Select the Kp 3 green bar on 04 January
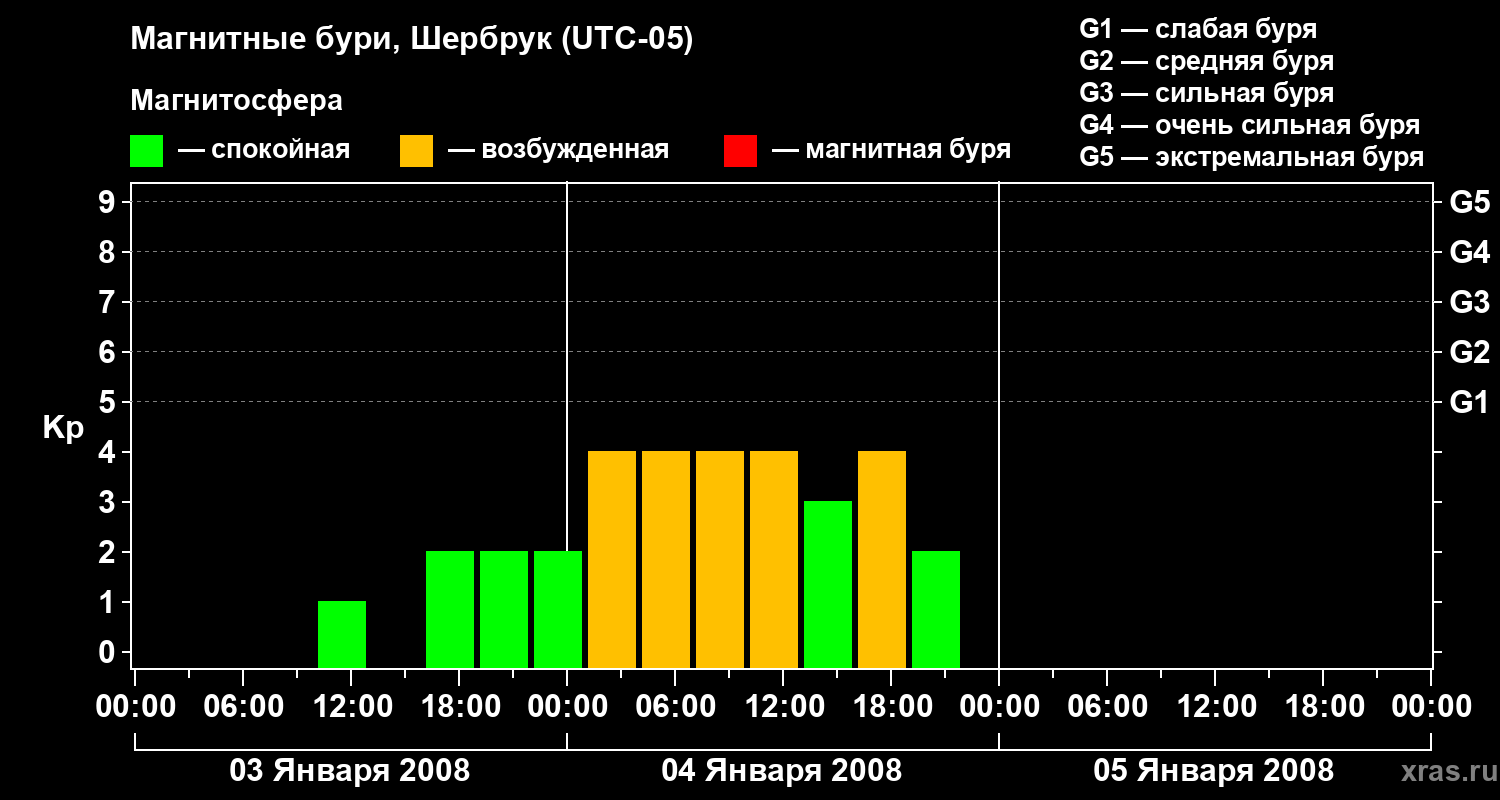 [x=828, y=584]
